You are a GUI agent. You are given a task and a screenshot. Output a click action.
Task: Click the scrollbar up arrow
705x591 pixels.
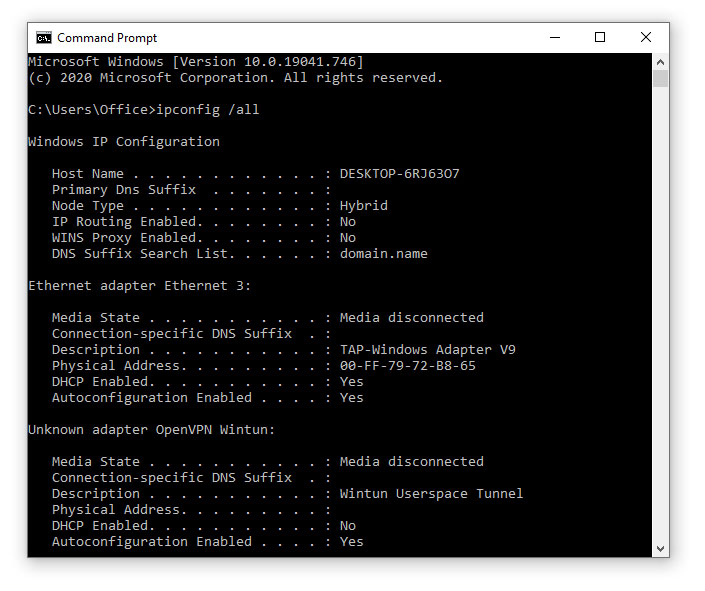pyautogui.click(x=660, y=61)
